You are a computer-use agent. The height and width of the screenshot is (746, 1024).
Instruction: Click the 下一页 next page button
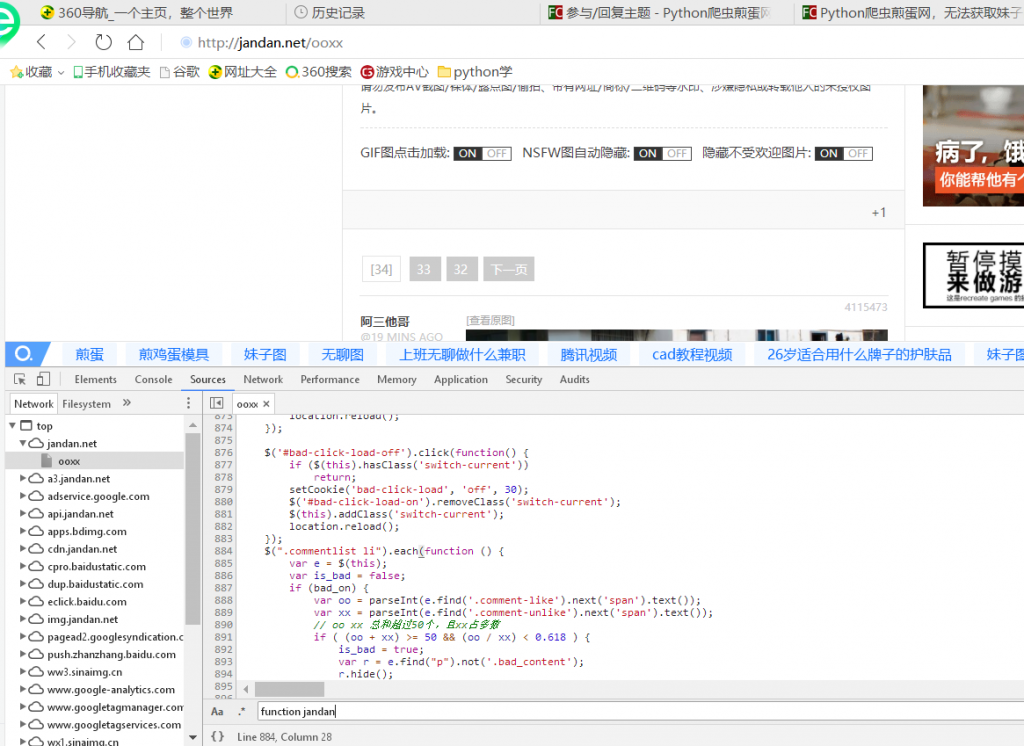(508, 269)
